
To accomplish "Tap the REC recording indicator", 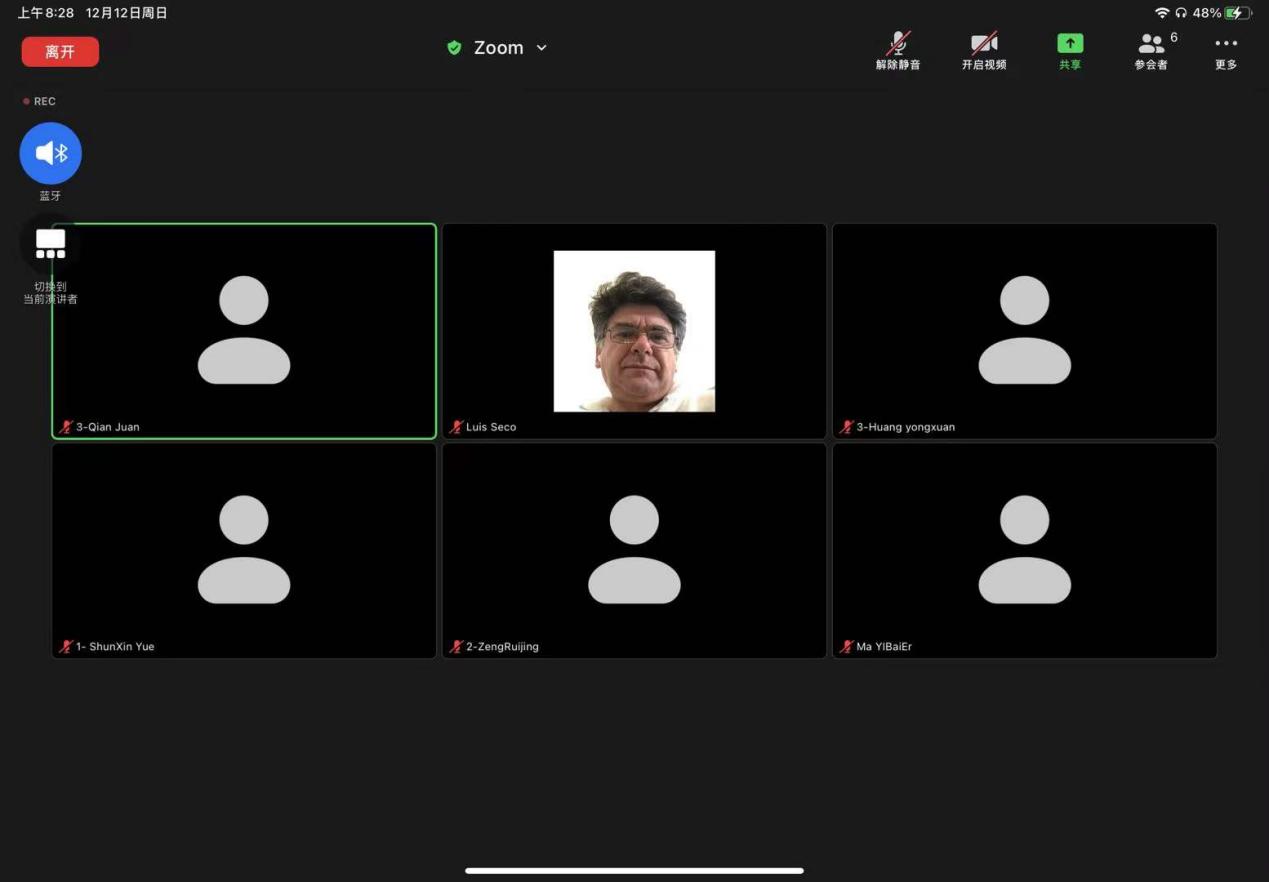I will click(40, 101).
